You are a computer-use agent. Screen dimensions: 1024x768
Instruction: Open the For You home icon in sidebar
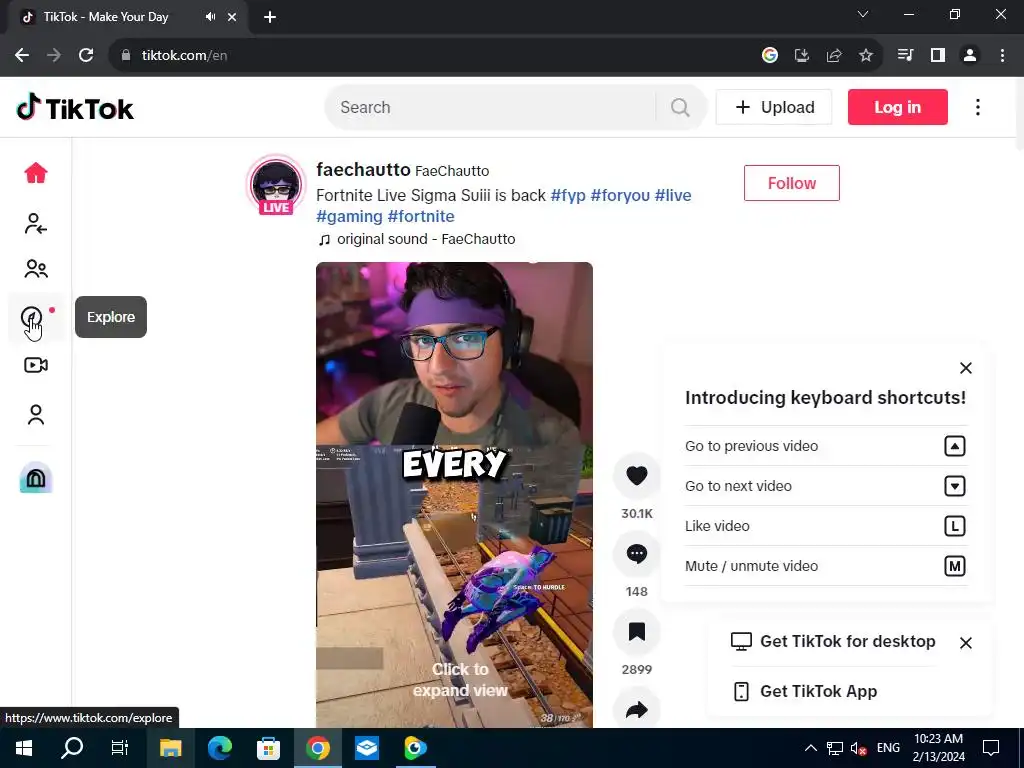[36, 173]
